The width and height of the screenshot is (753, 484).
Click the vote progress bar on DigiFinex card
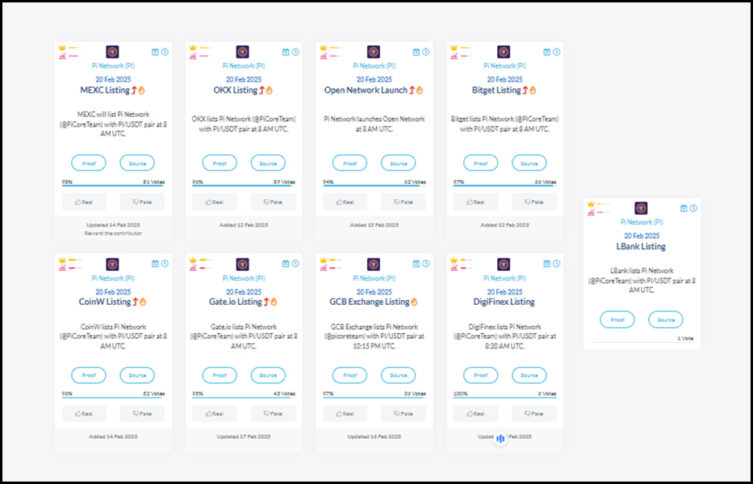point(505,398)
